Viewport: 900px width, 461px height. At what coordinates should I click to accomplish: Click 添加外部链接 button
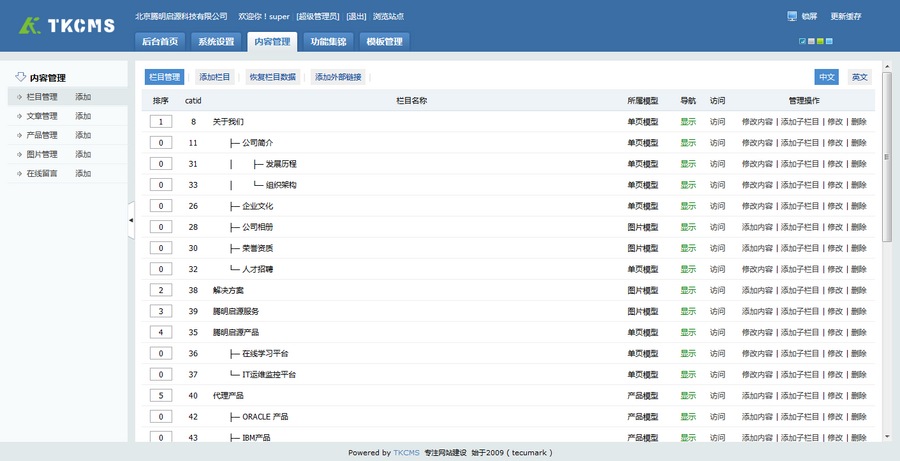point(338,77)
